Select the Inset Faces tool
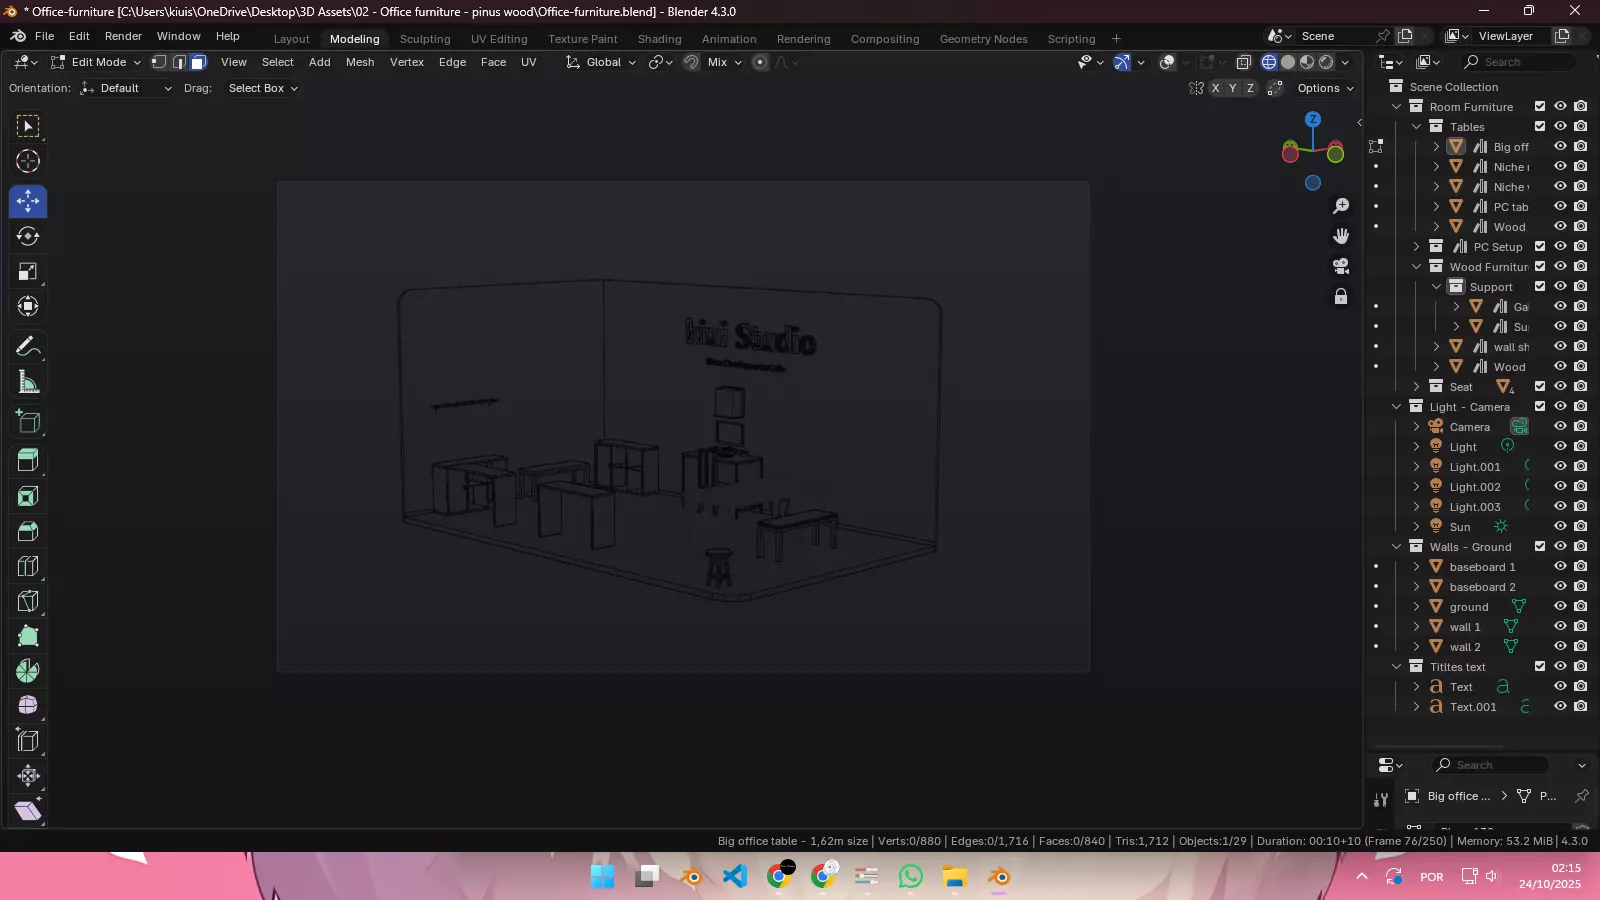 pos(28,496)
